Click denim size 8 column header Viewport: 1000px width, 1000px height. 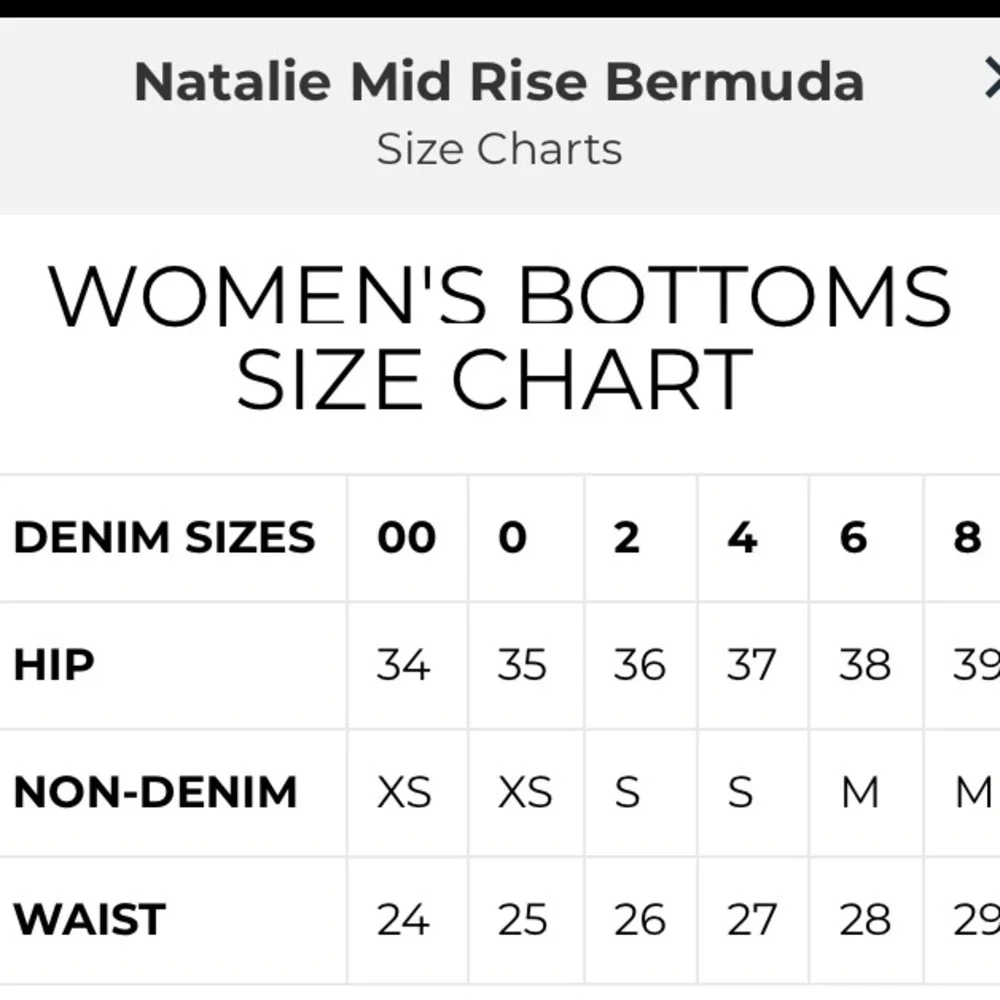tap(967, 538)
